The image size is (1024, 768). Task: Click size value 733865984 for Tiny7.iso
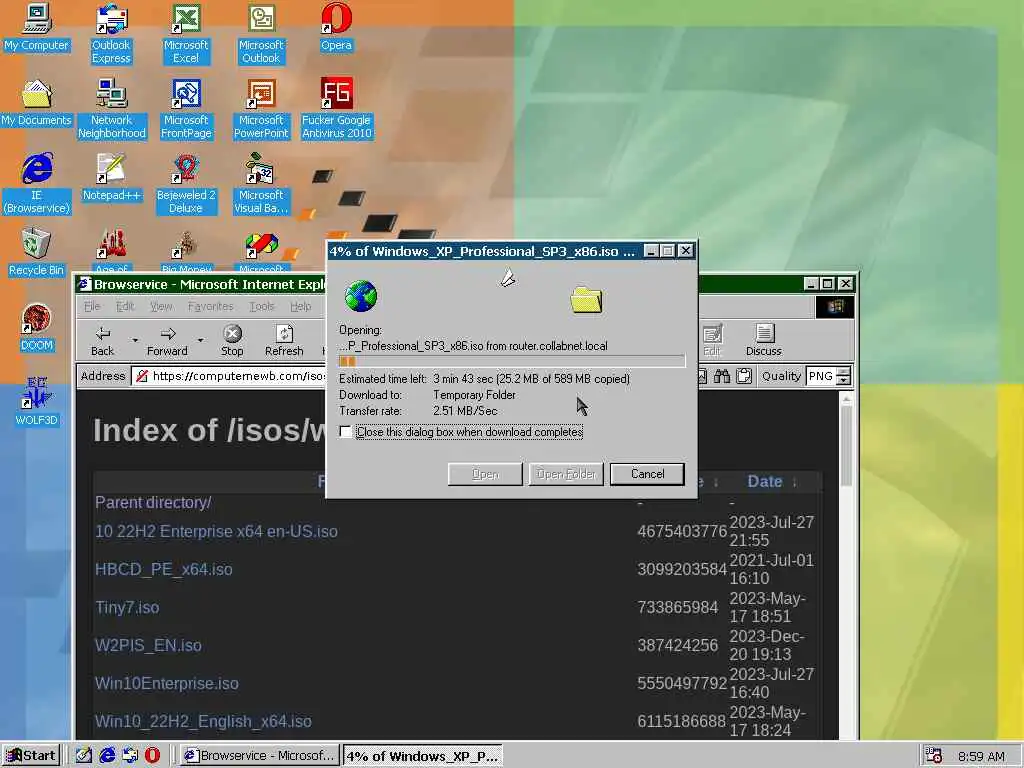point(677,607)
